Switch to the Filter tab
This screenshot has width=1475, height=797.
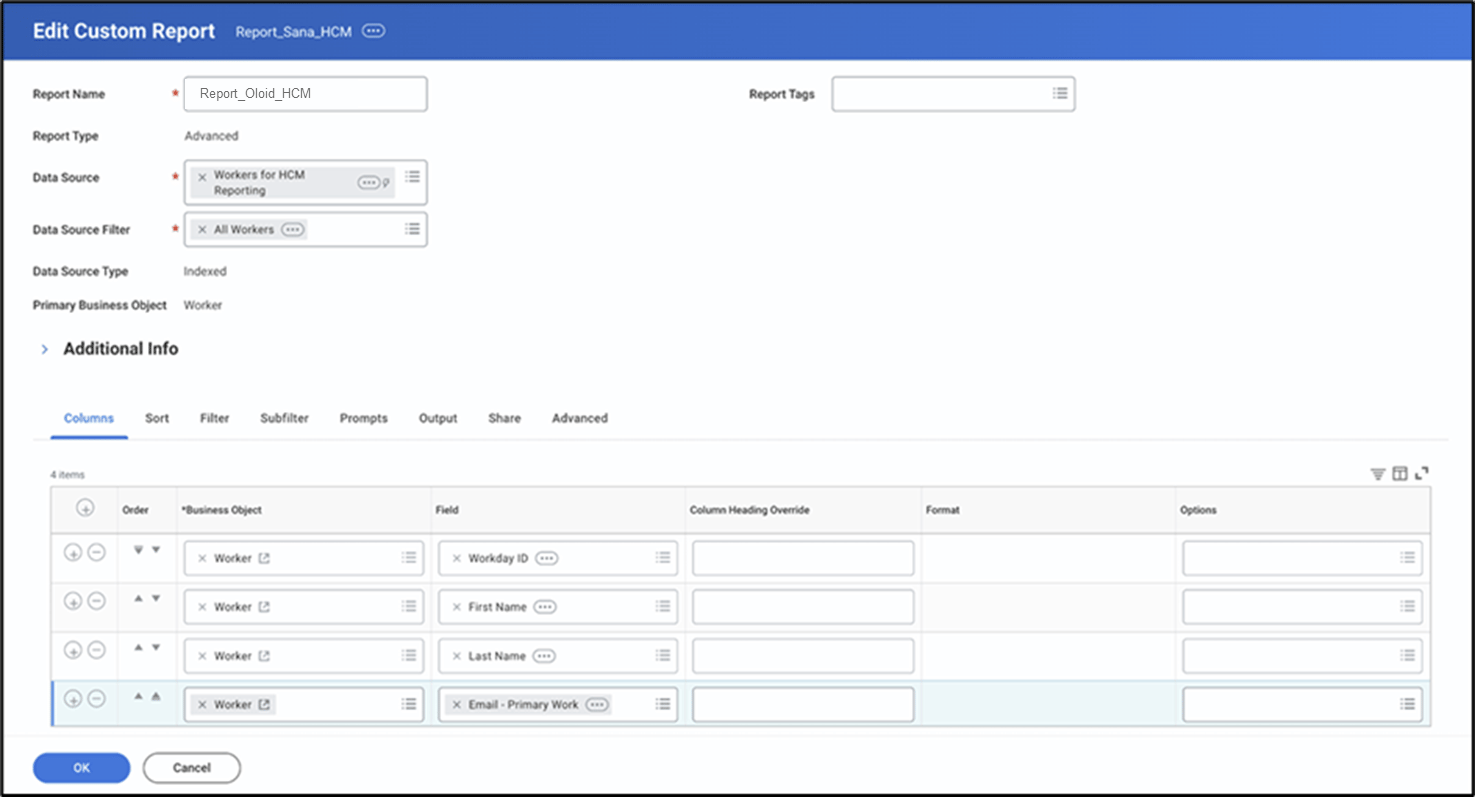(x=214, y=418)
